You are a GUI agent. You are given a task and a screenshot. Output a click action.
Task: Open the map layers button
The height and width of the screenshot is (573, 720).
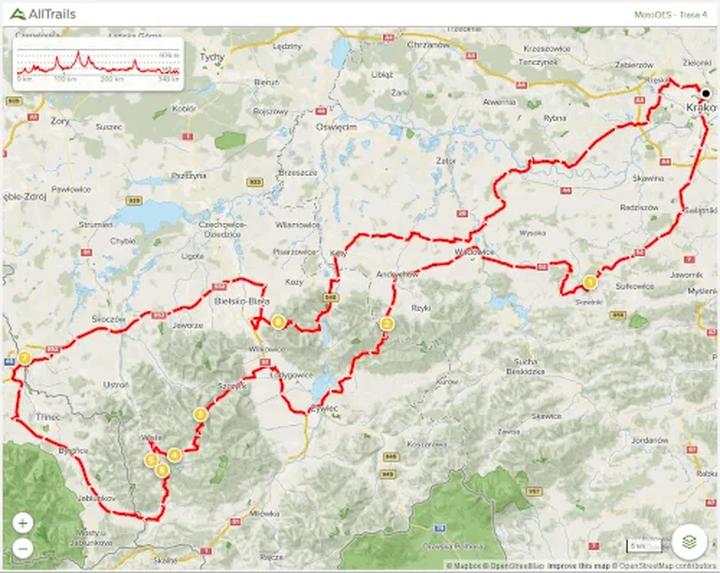point(688,542)
